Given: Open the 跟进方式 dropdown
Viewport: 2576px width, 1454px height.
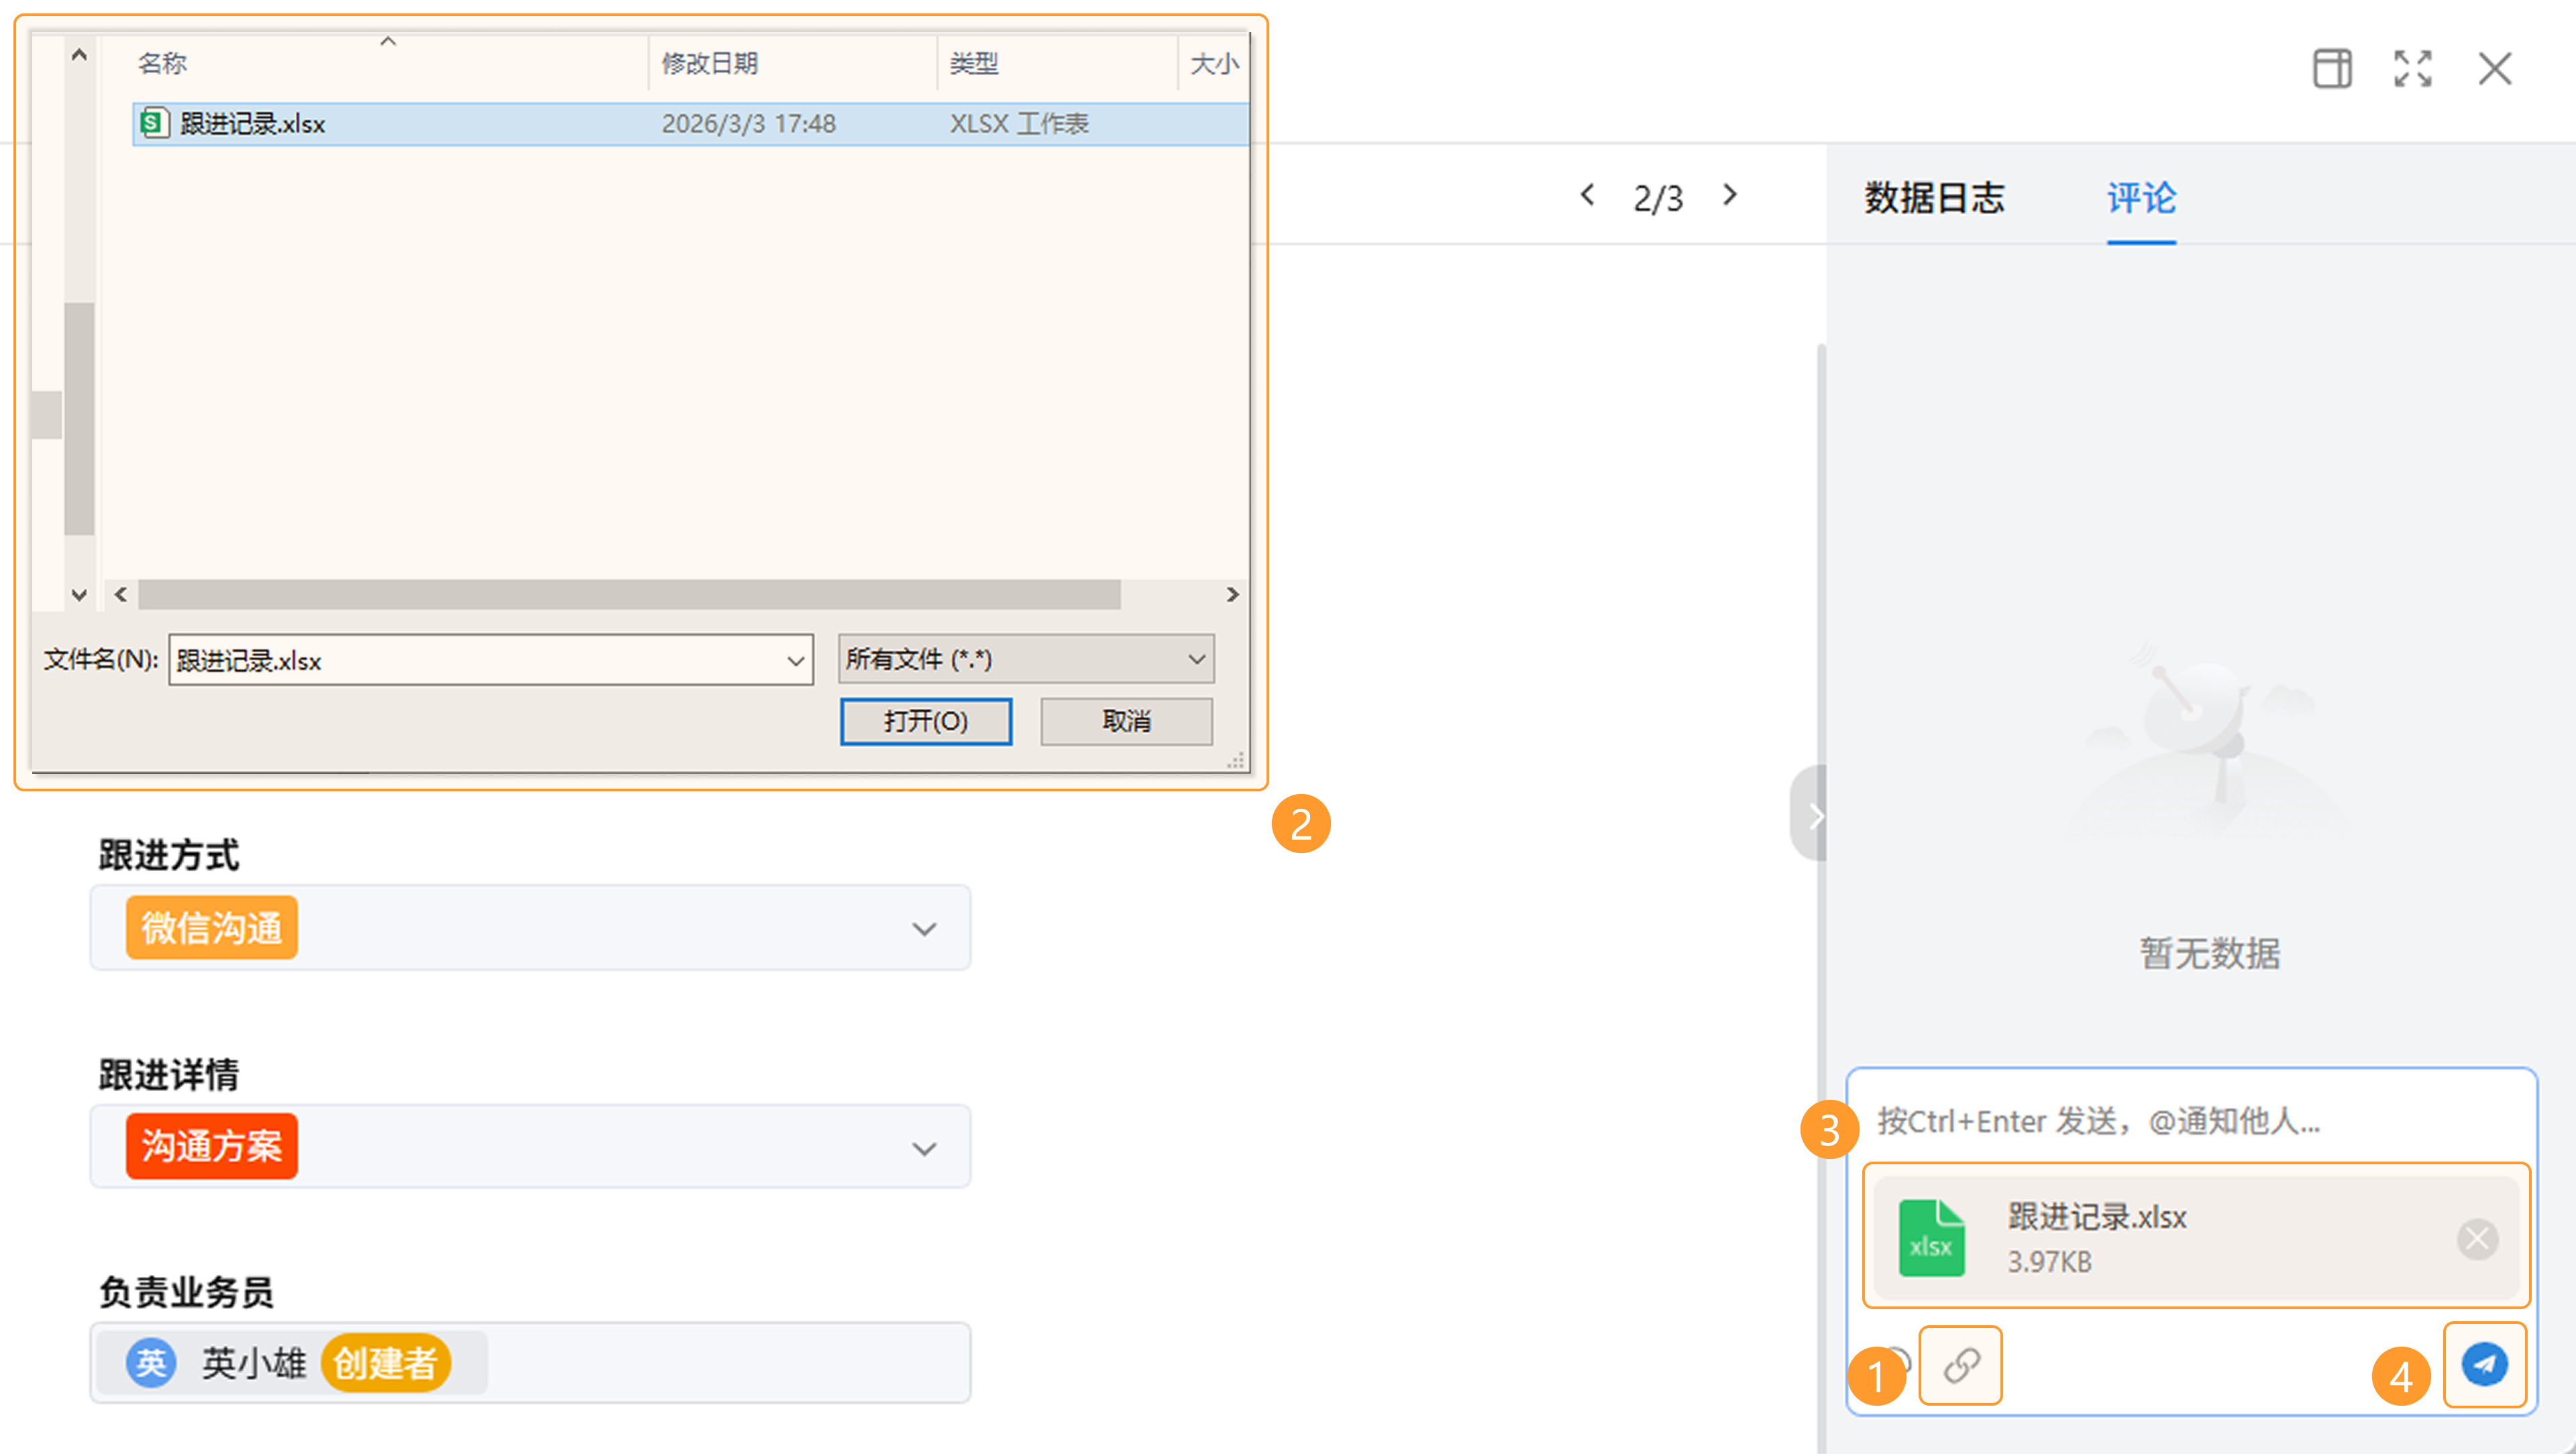Looking at the screenshot, I should pyautogui.click(x=923, y=929).
